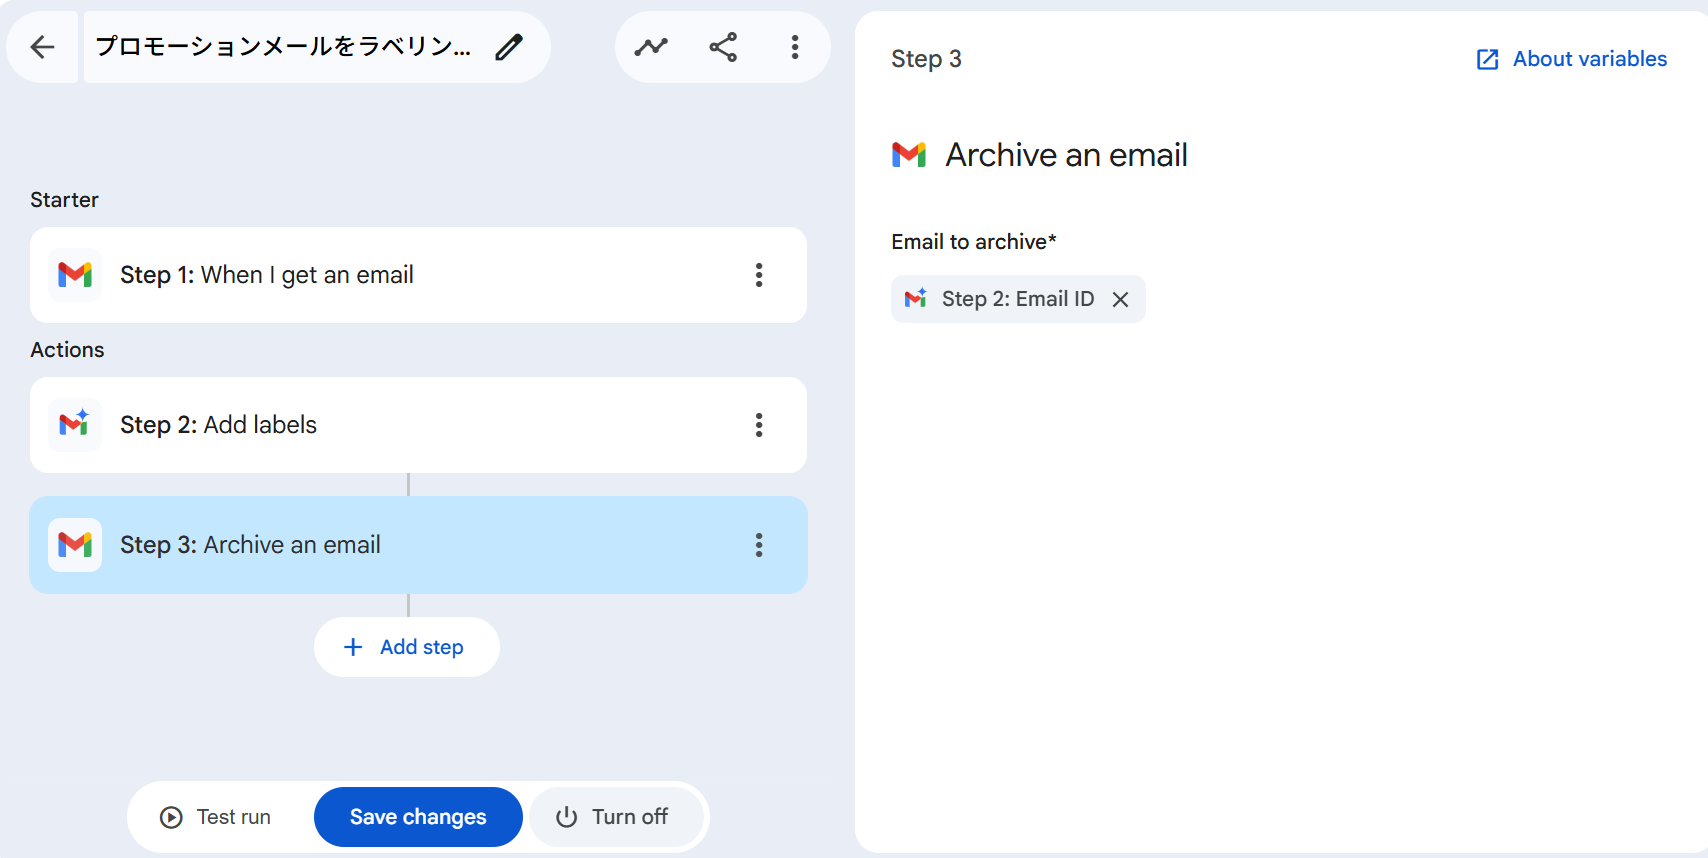1708x858 pixels.
Task: Click the Gmail icon in Step 3
Action: 75,545
